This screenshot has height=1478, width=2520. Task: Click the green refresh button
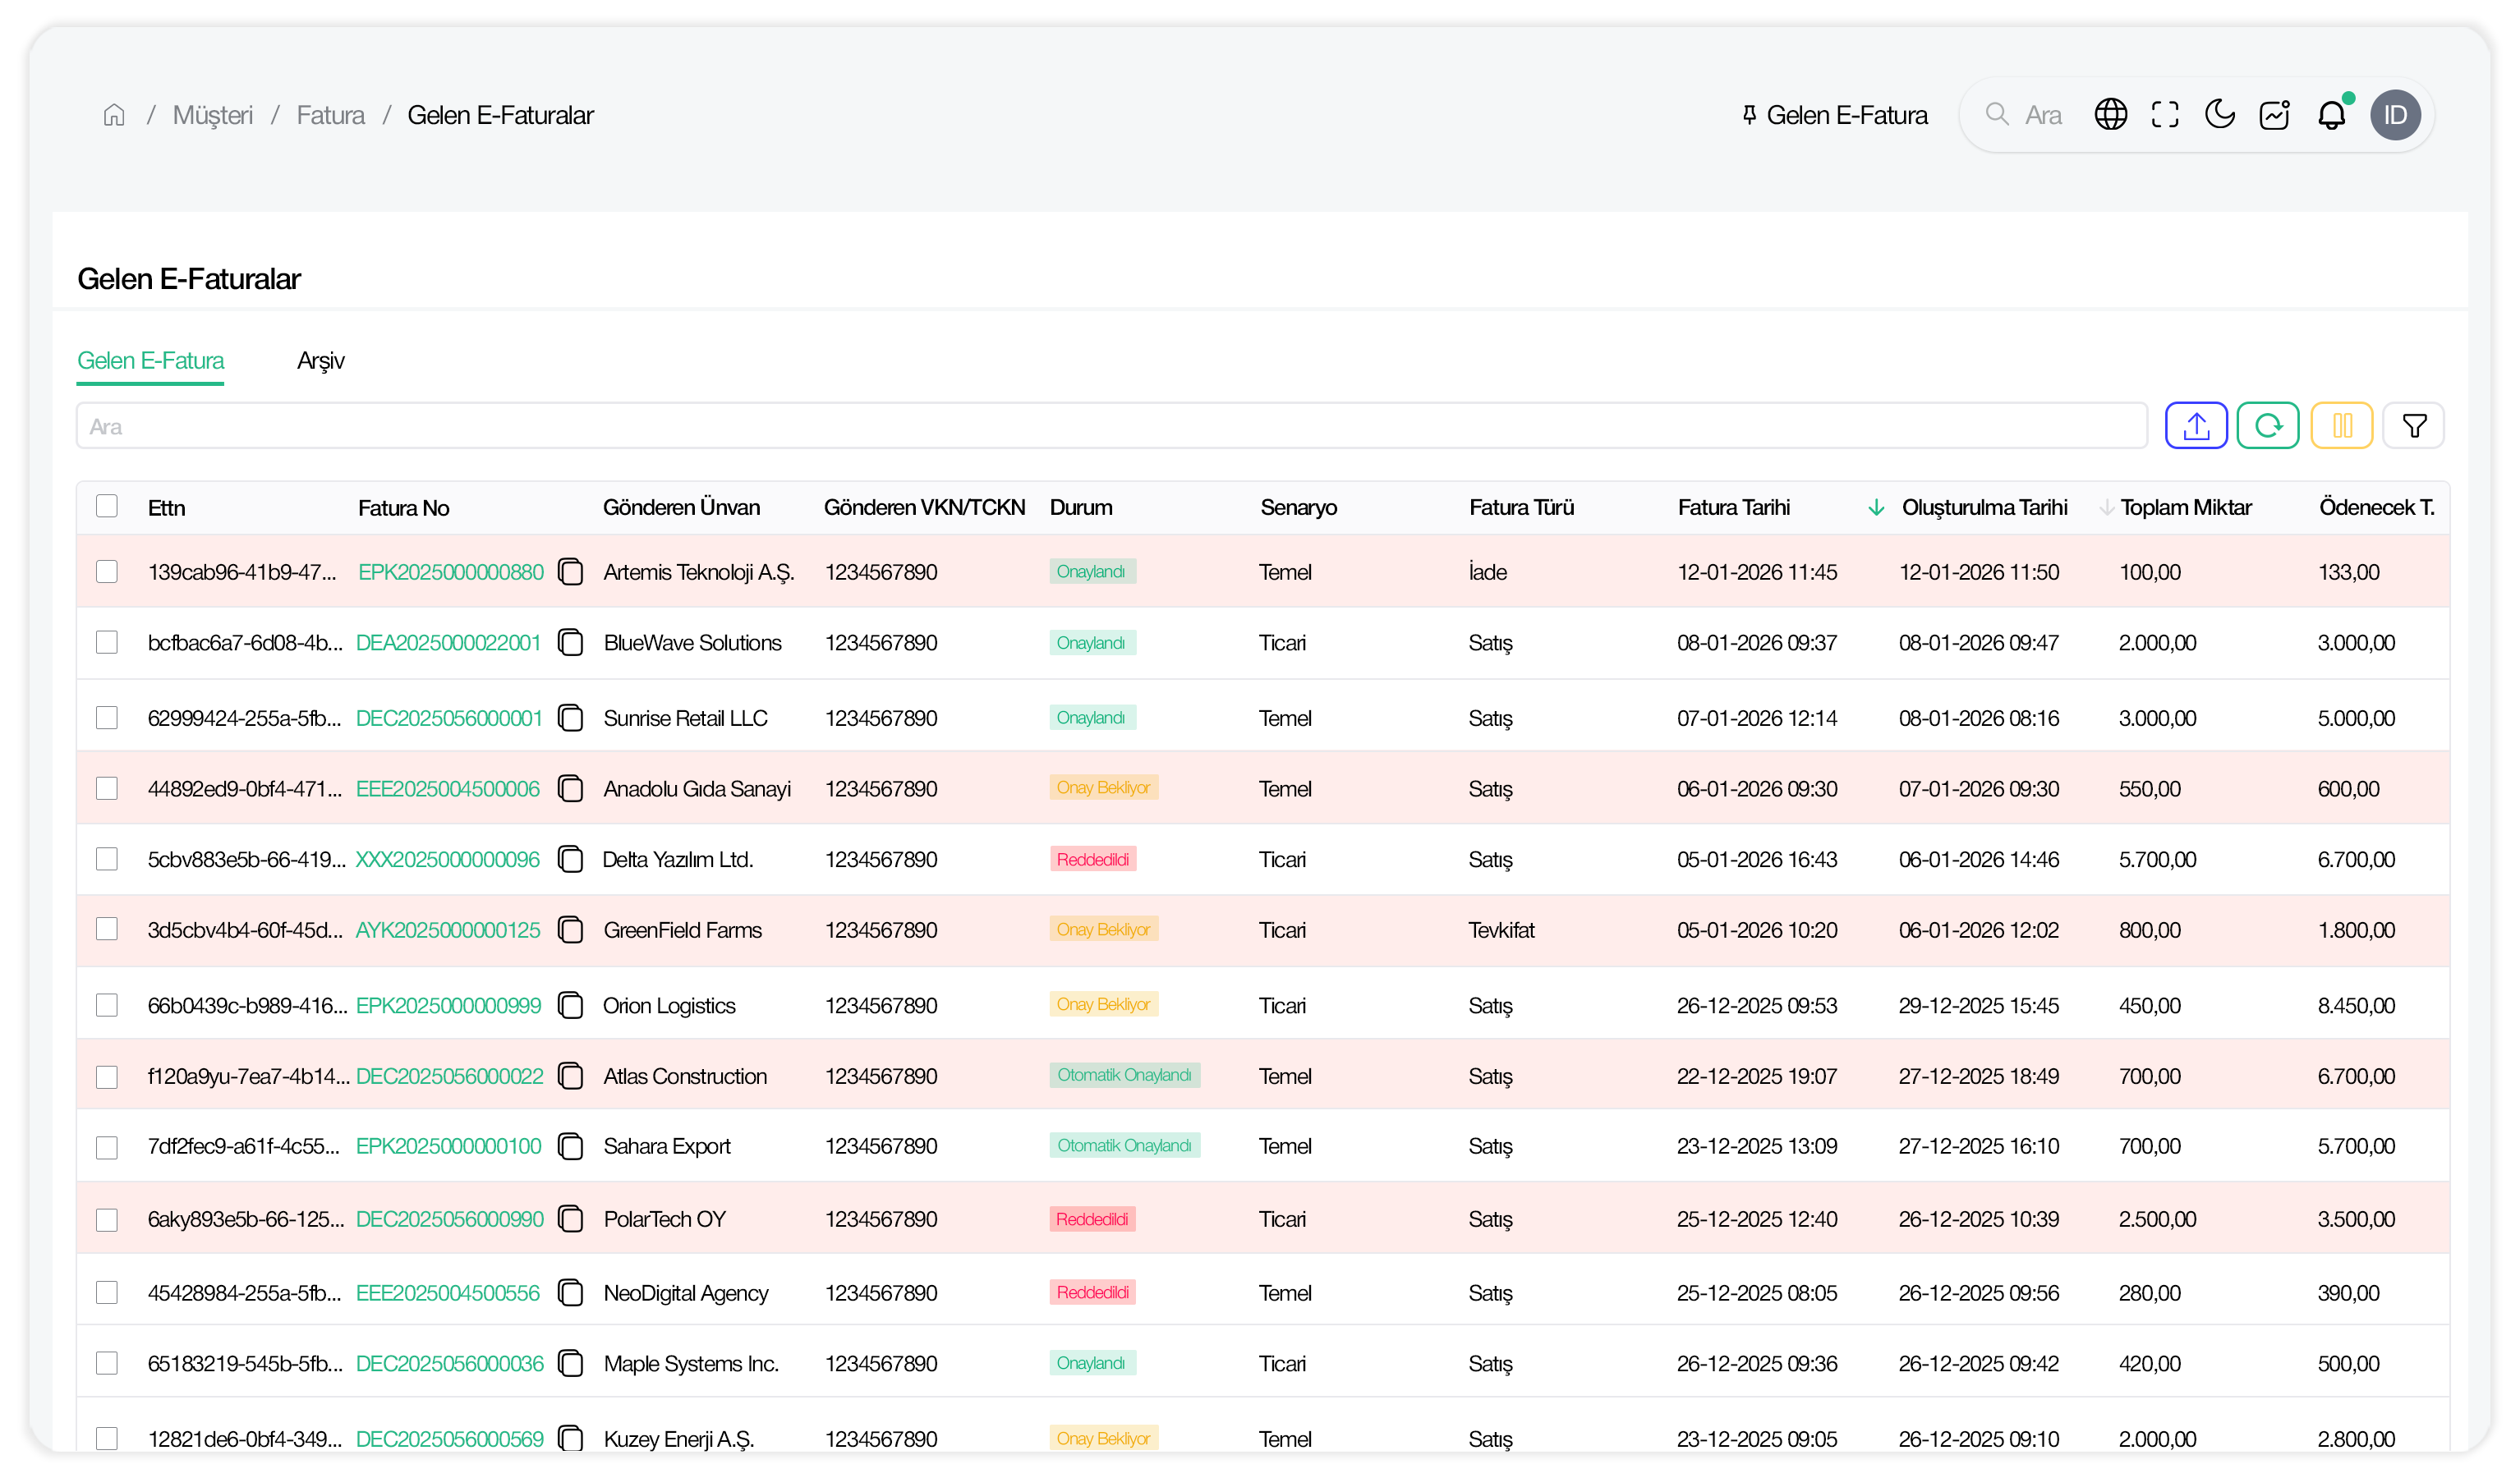click(x=2267, y=426)
